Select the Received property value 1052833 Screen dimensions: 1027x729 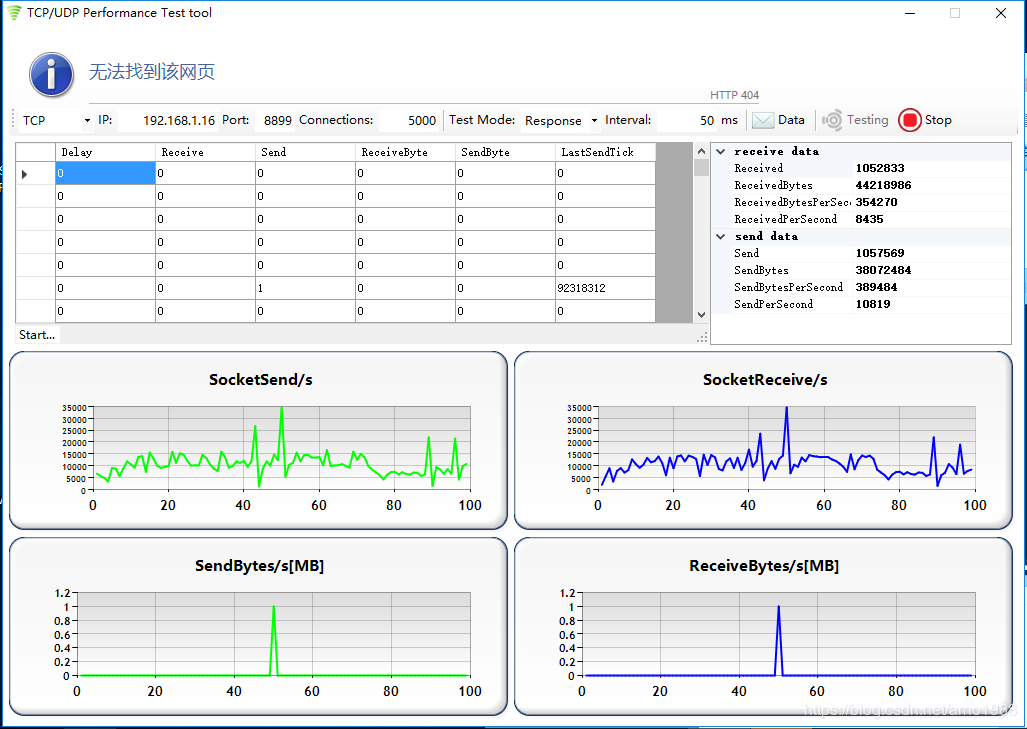coord(880,168)
